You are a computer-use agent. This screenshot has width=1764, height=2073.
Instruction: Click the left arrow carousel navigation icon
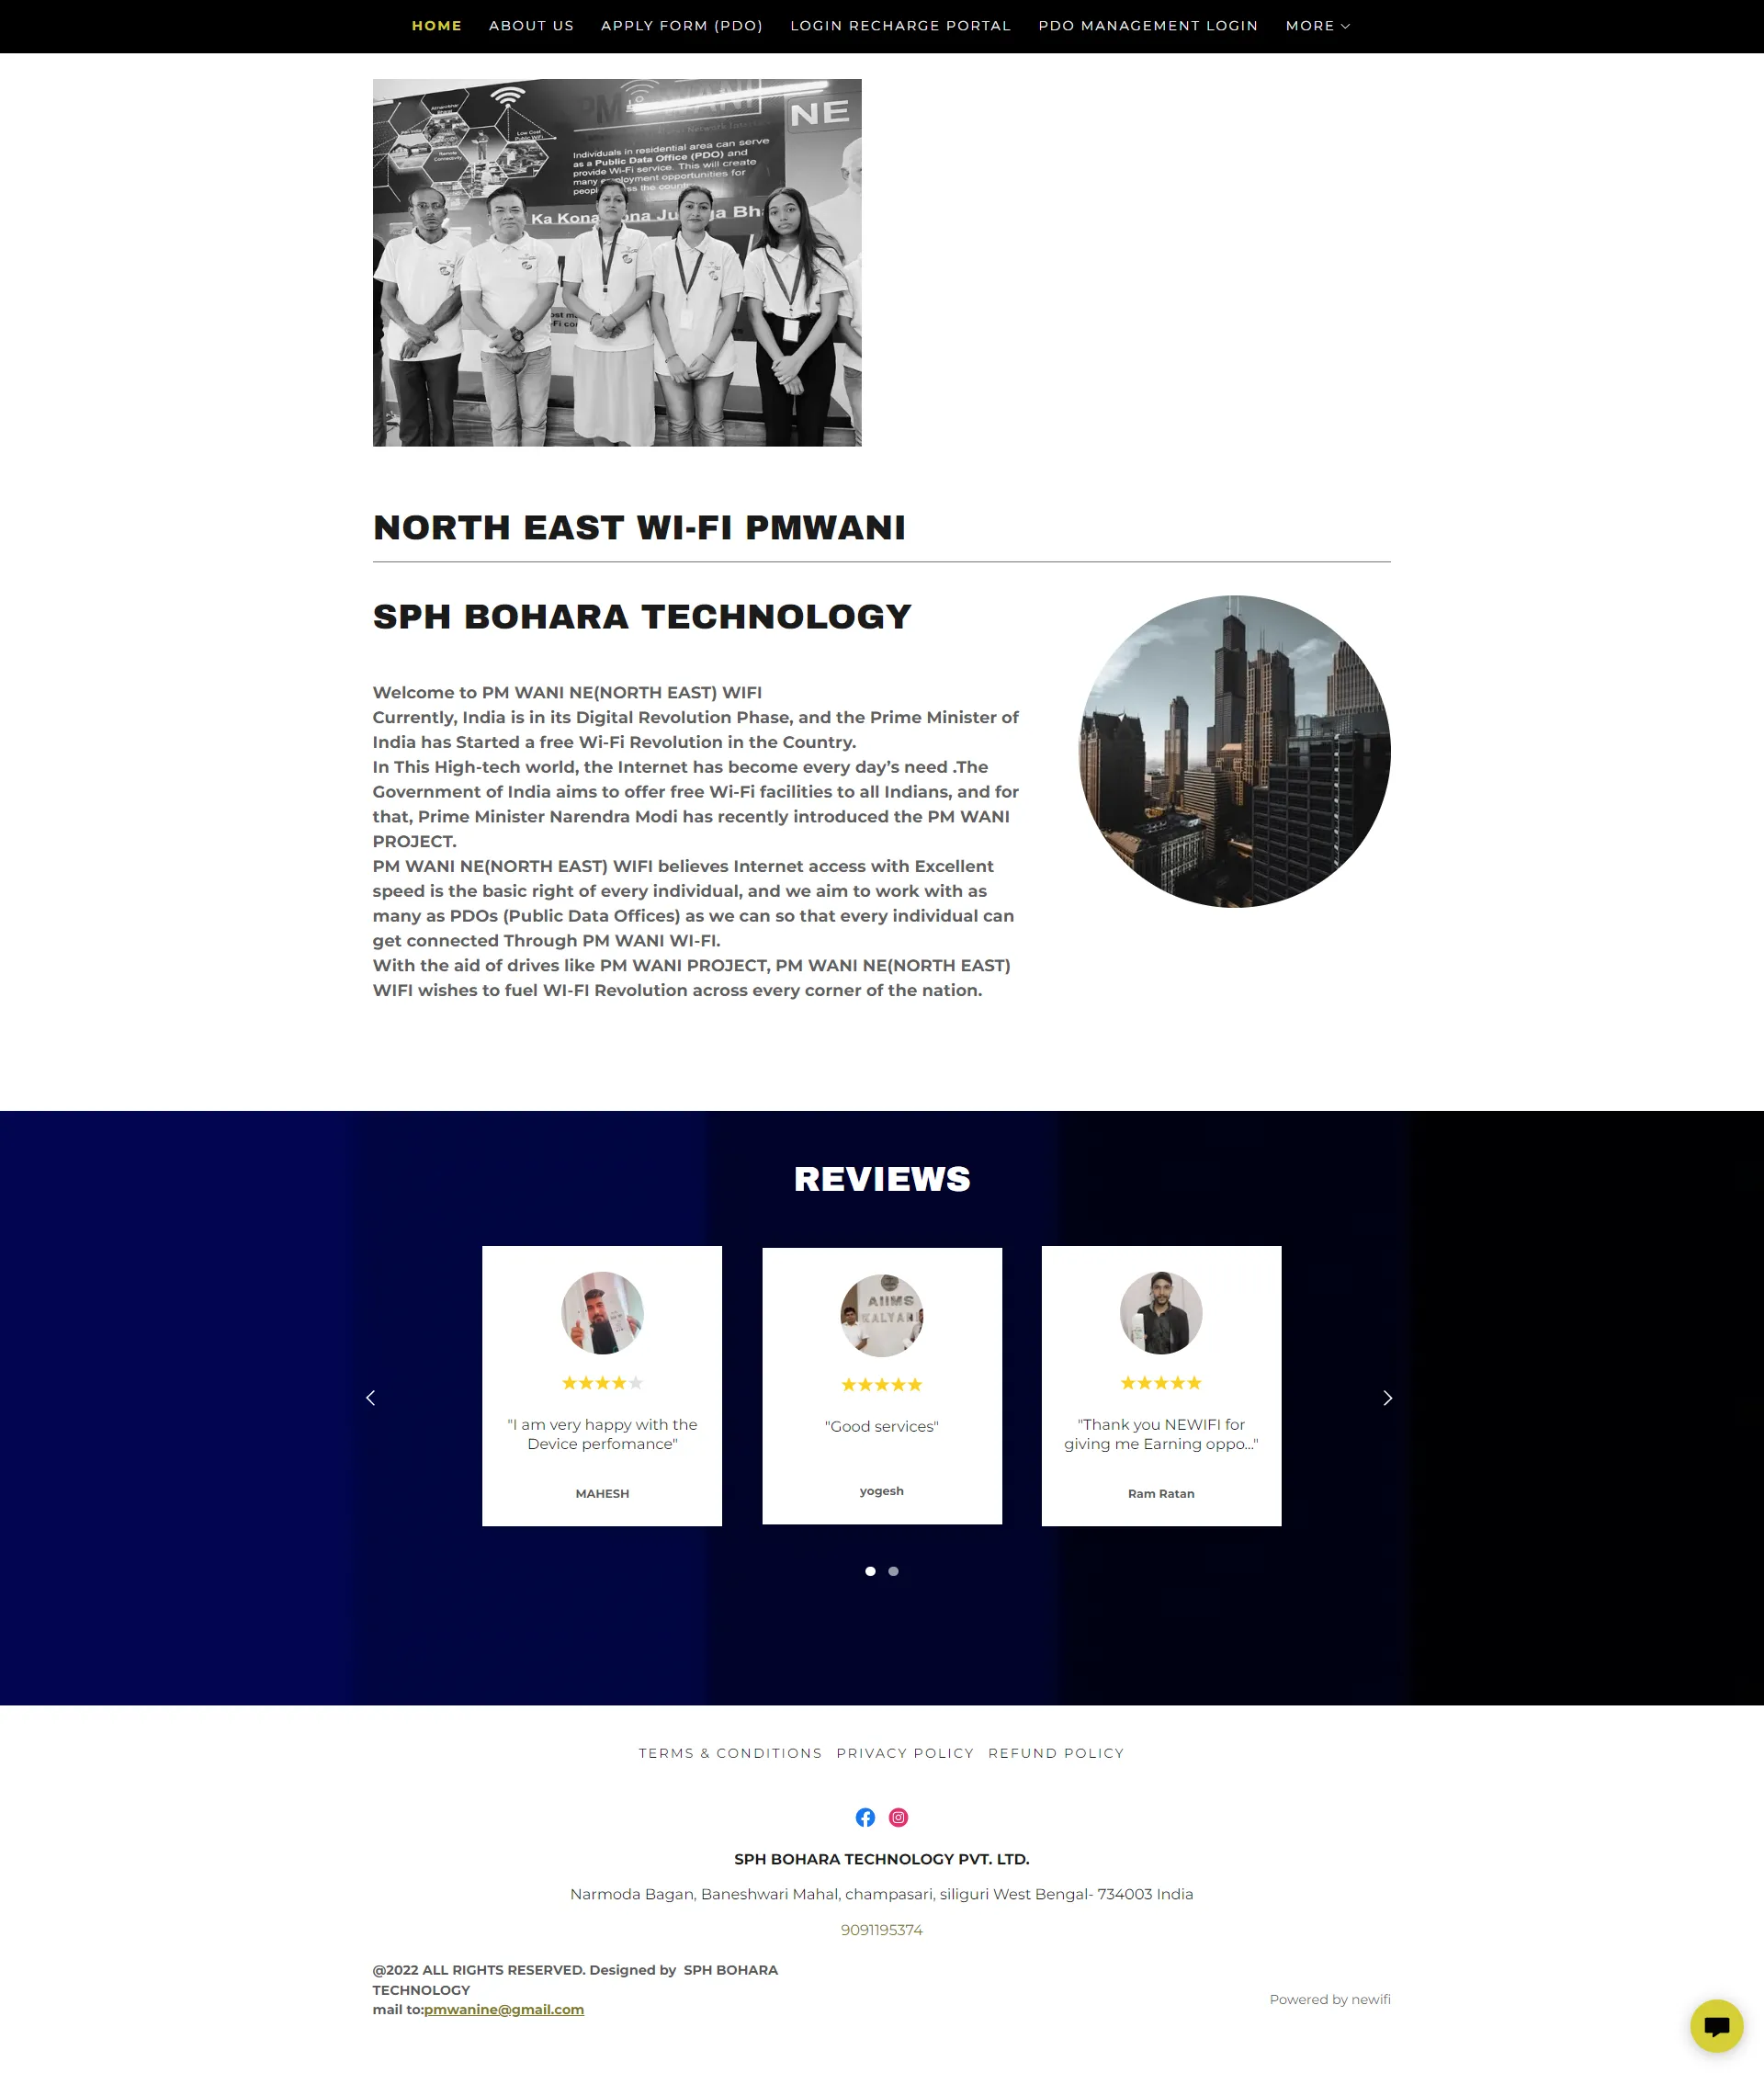pyautogui.click(x=369, y=1396)
